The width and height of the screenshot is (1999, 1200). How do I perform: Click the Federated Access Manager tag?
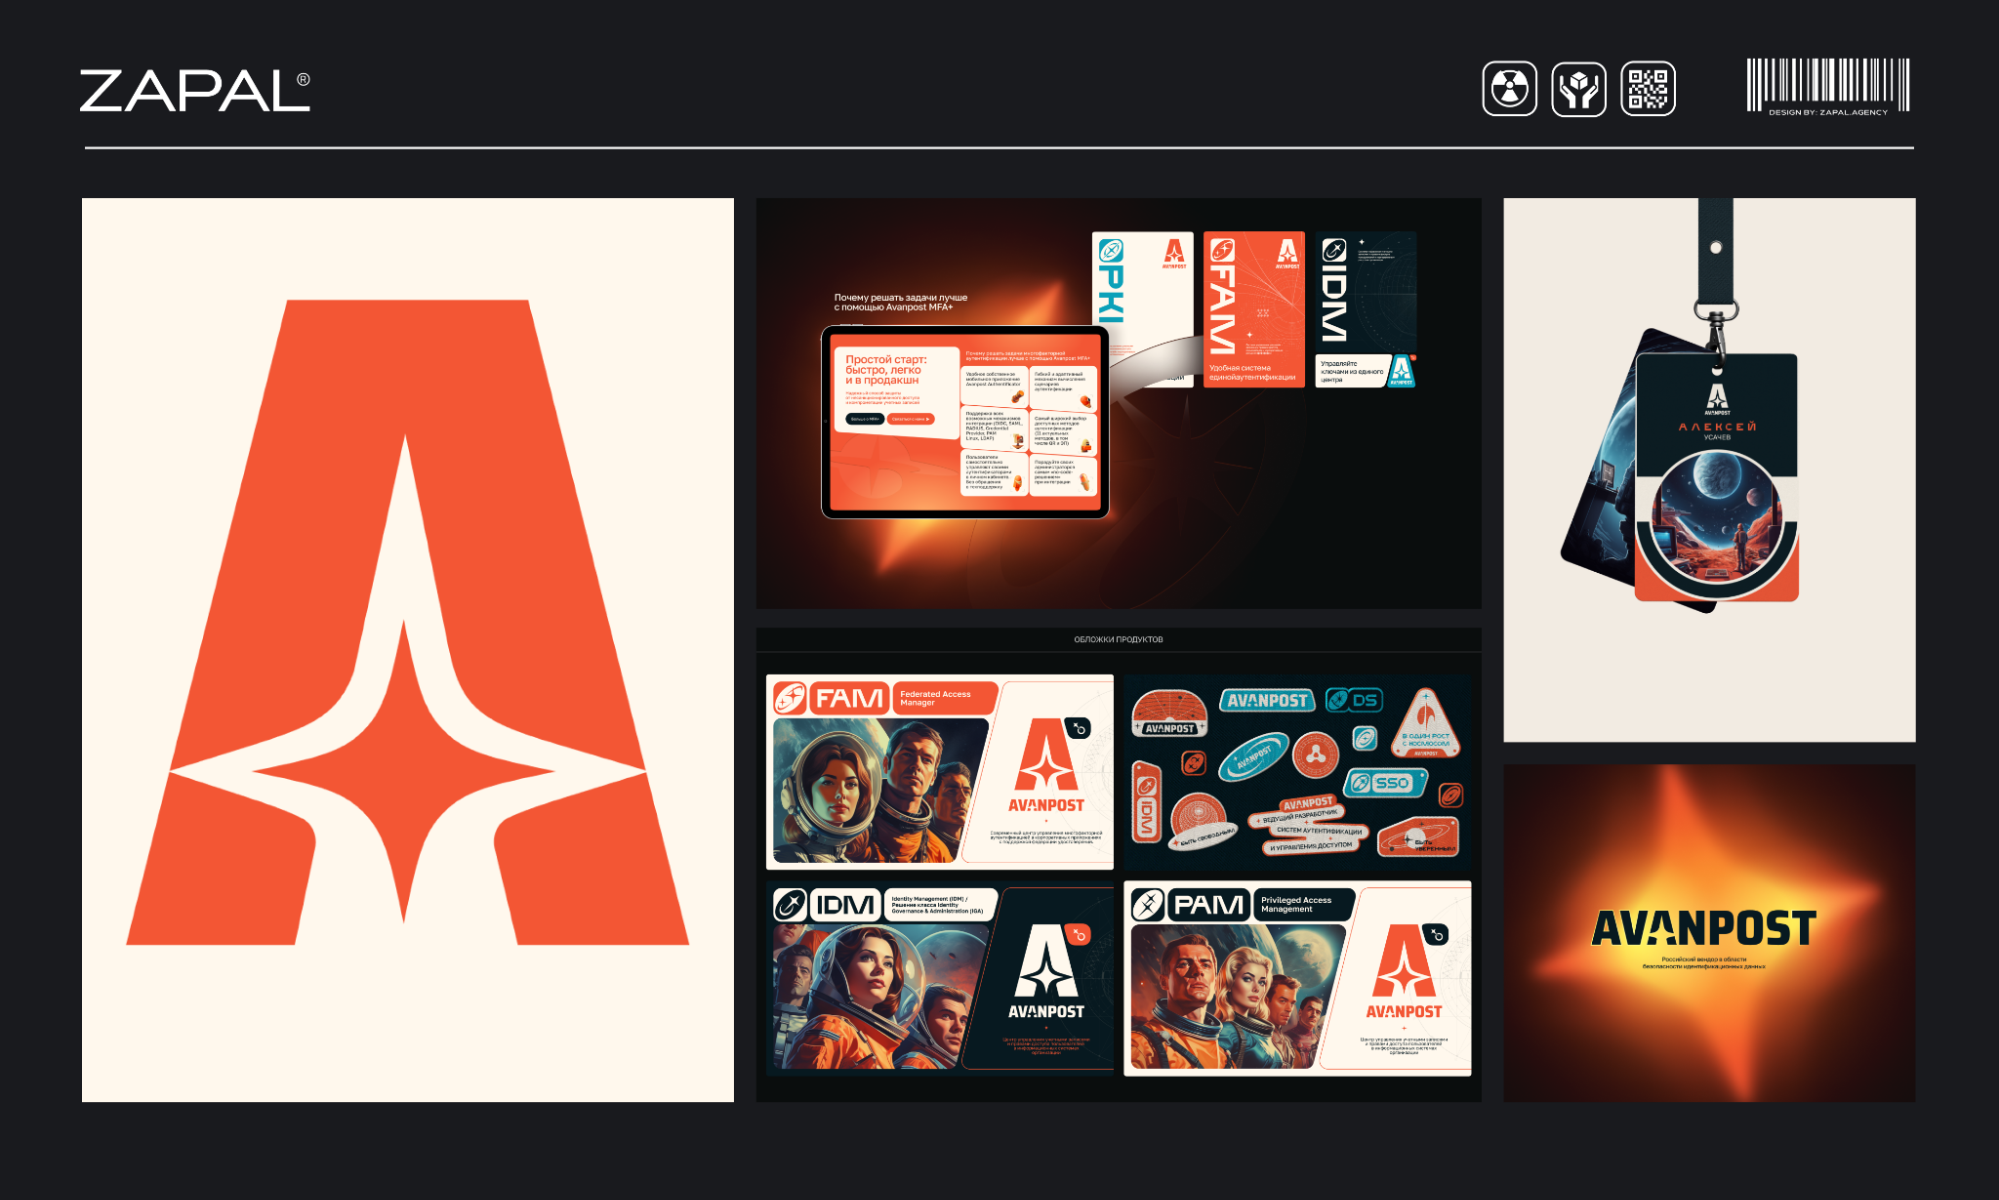[x=944, y=698]
